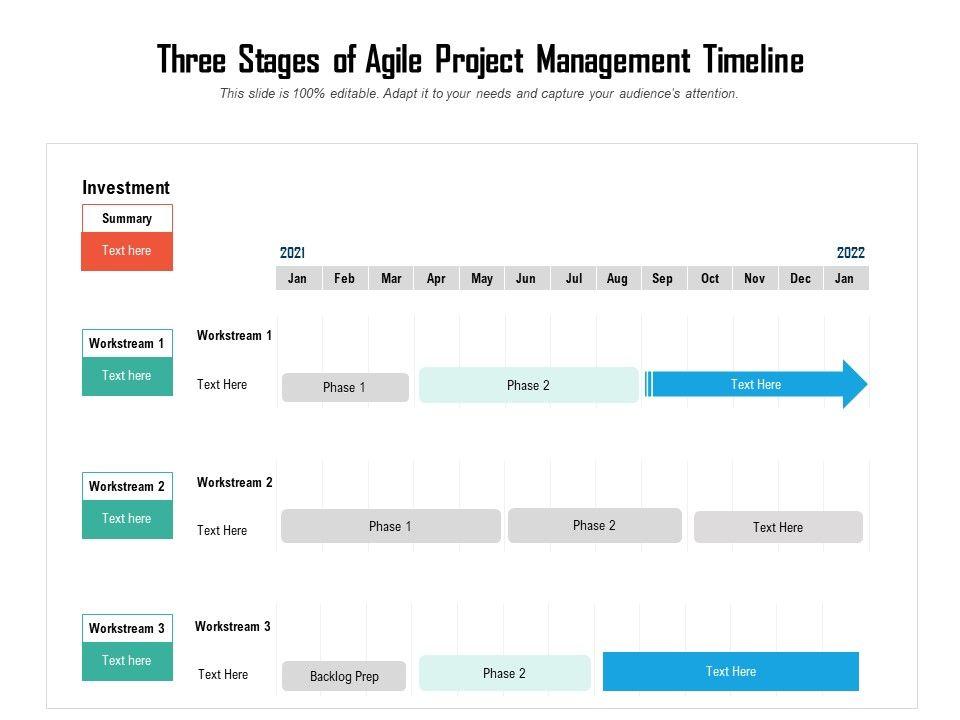Select the Workstream 1 label box

coord(127,343)
